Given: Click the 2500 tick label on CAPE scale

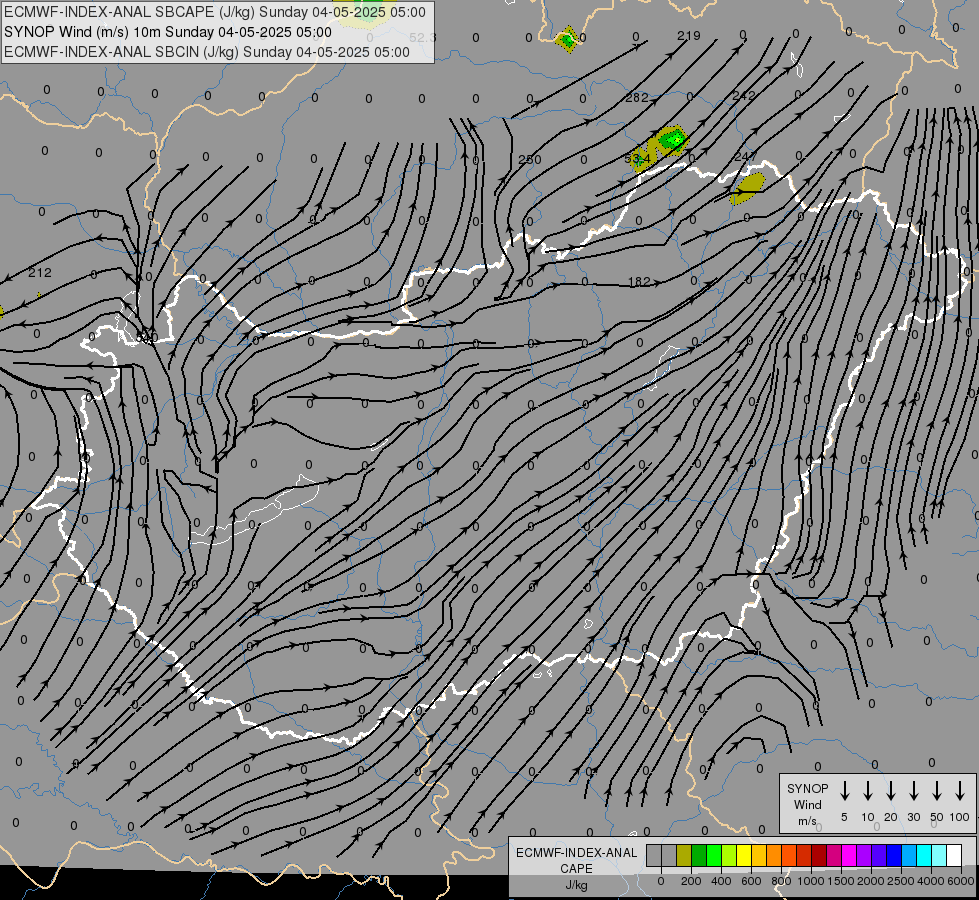Looking at the screenshot, I should [901, 881].
